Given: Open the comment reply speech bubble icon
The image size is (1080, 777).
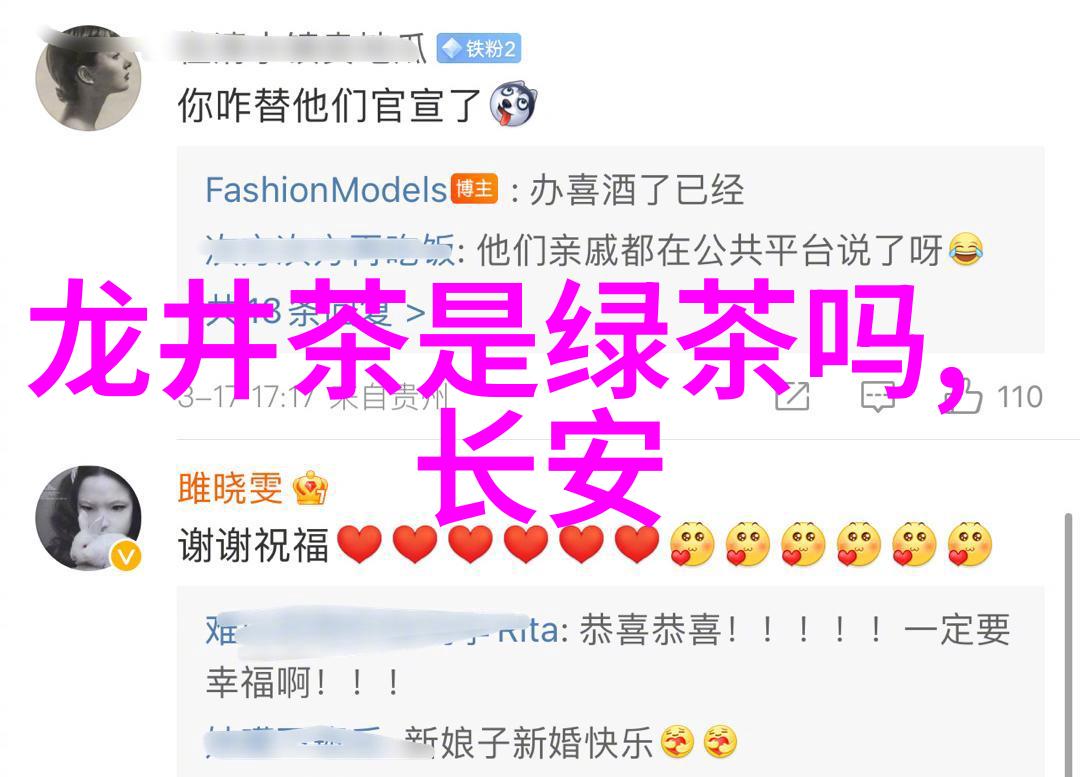Looking at the screenshot, I should 878,397.
